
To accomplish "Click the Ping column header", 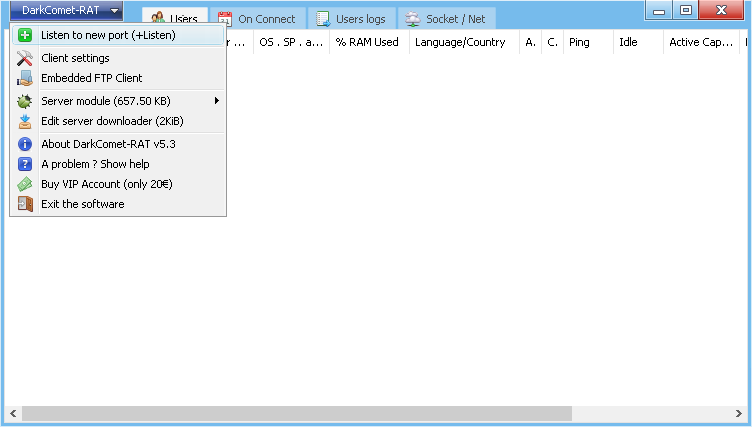I will (579, 43).
